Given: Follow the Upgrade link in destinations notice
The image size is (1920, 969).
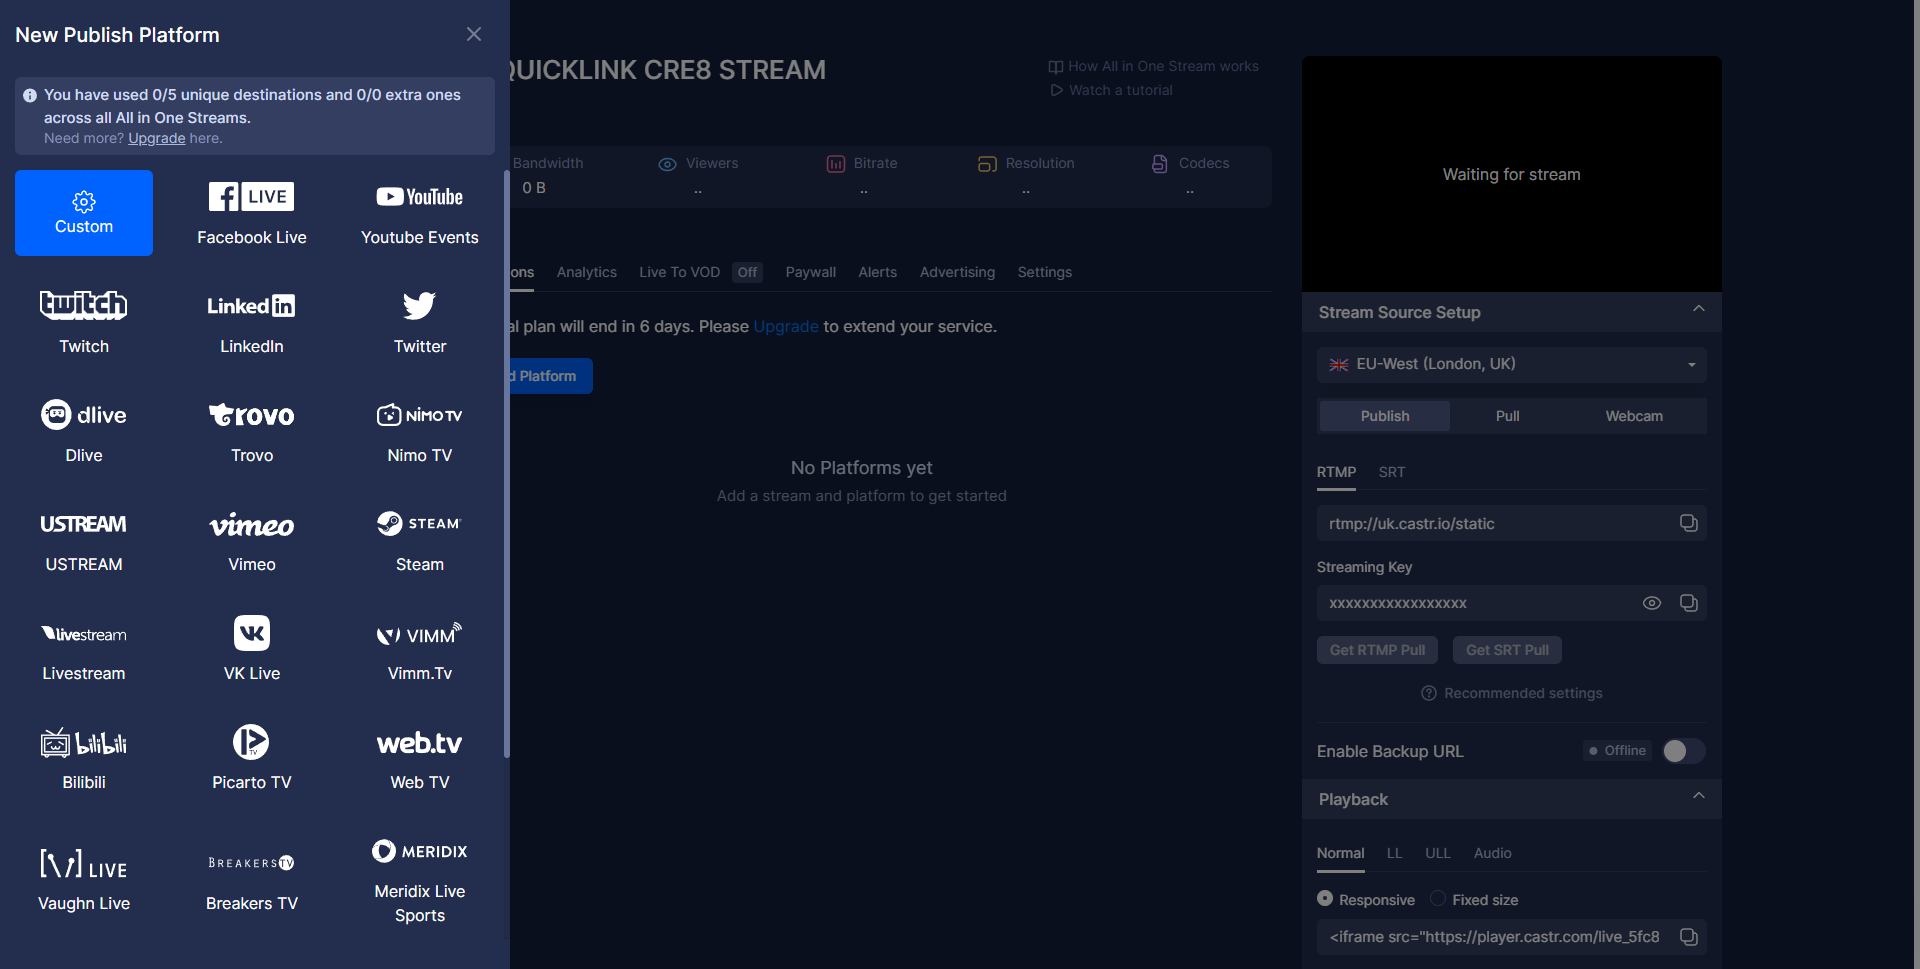Looking at the screenshot, I should 156,139.
